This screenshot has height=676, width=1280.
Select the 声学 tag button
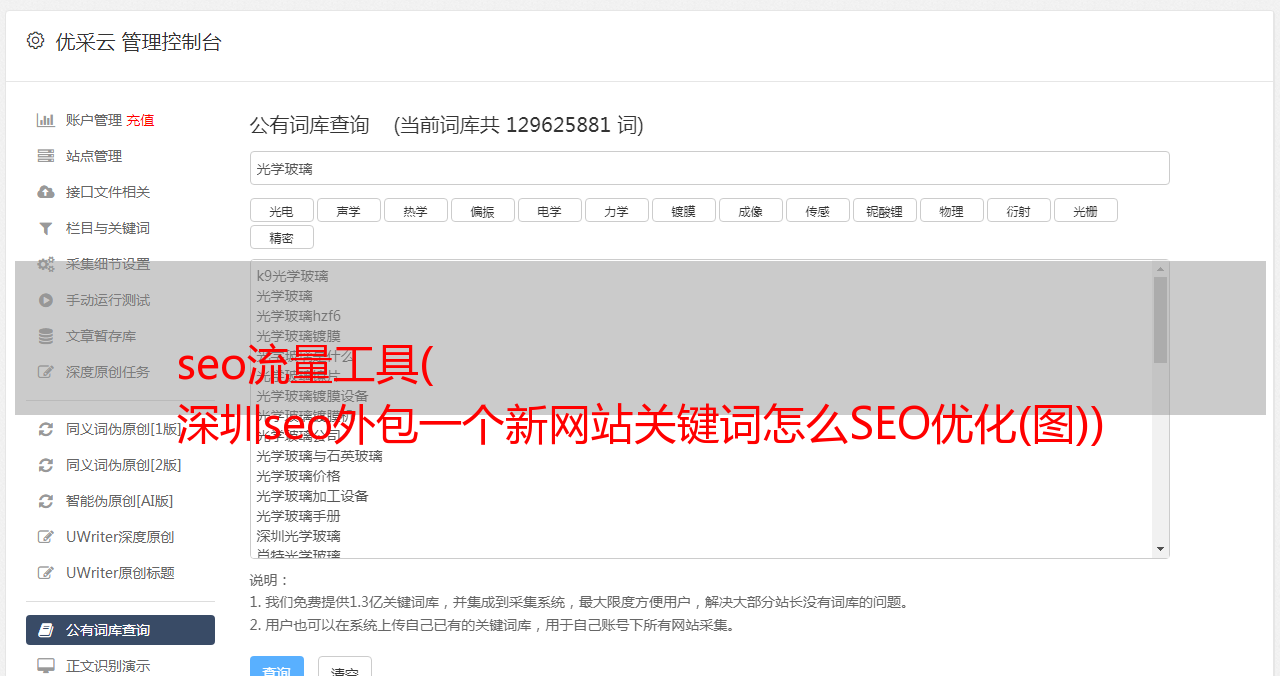[x=348, y=210]
